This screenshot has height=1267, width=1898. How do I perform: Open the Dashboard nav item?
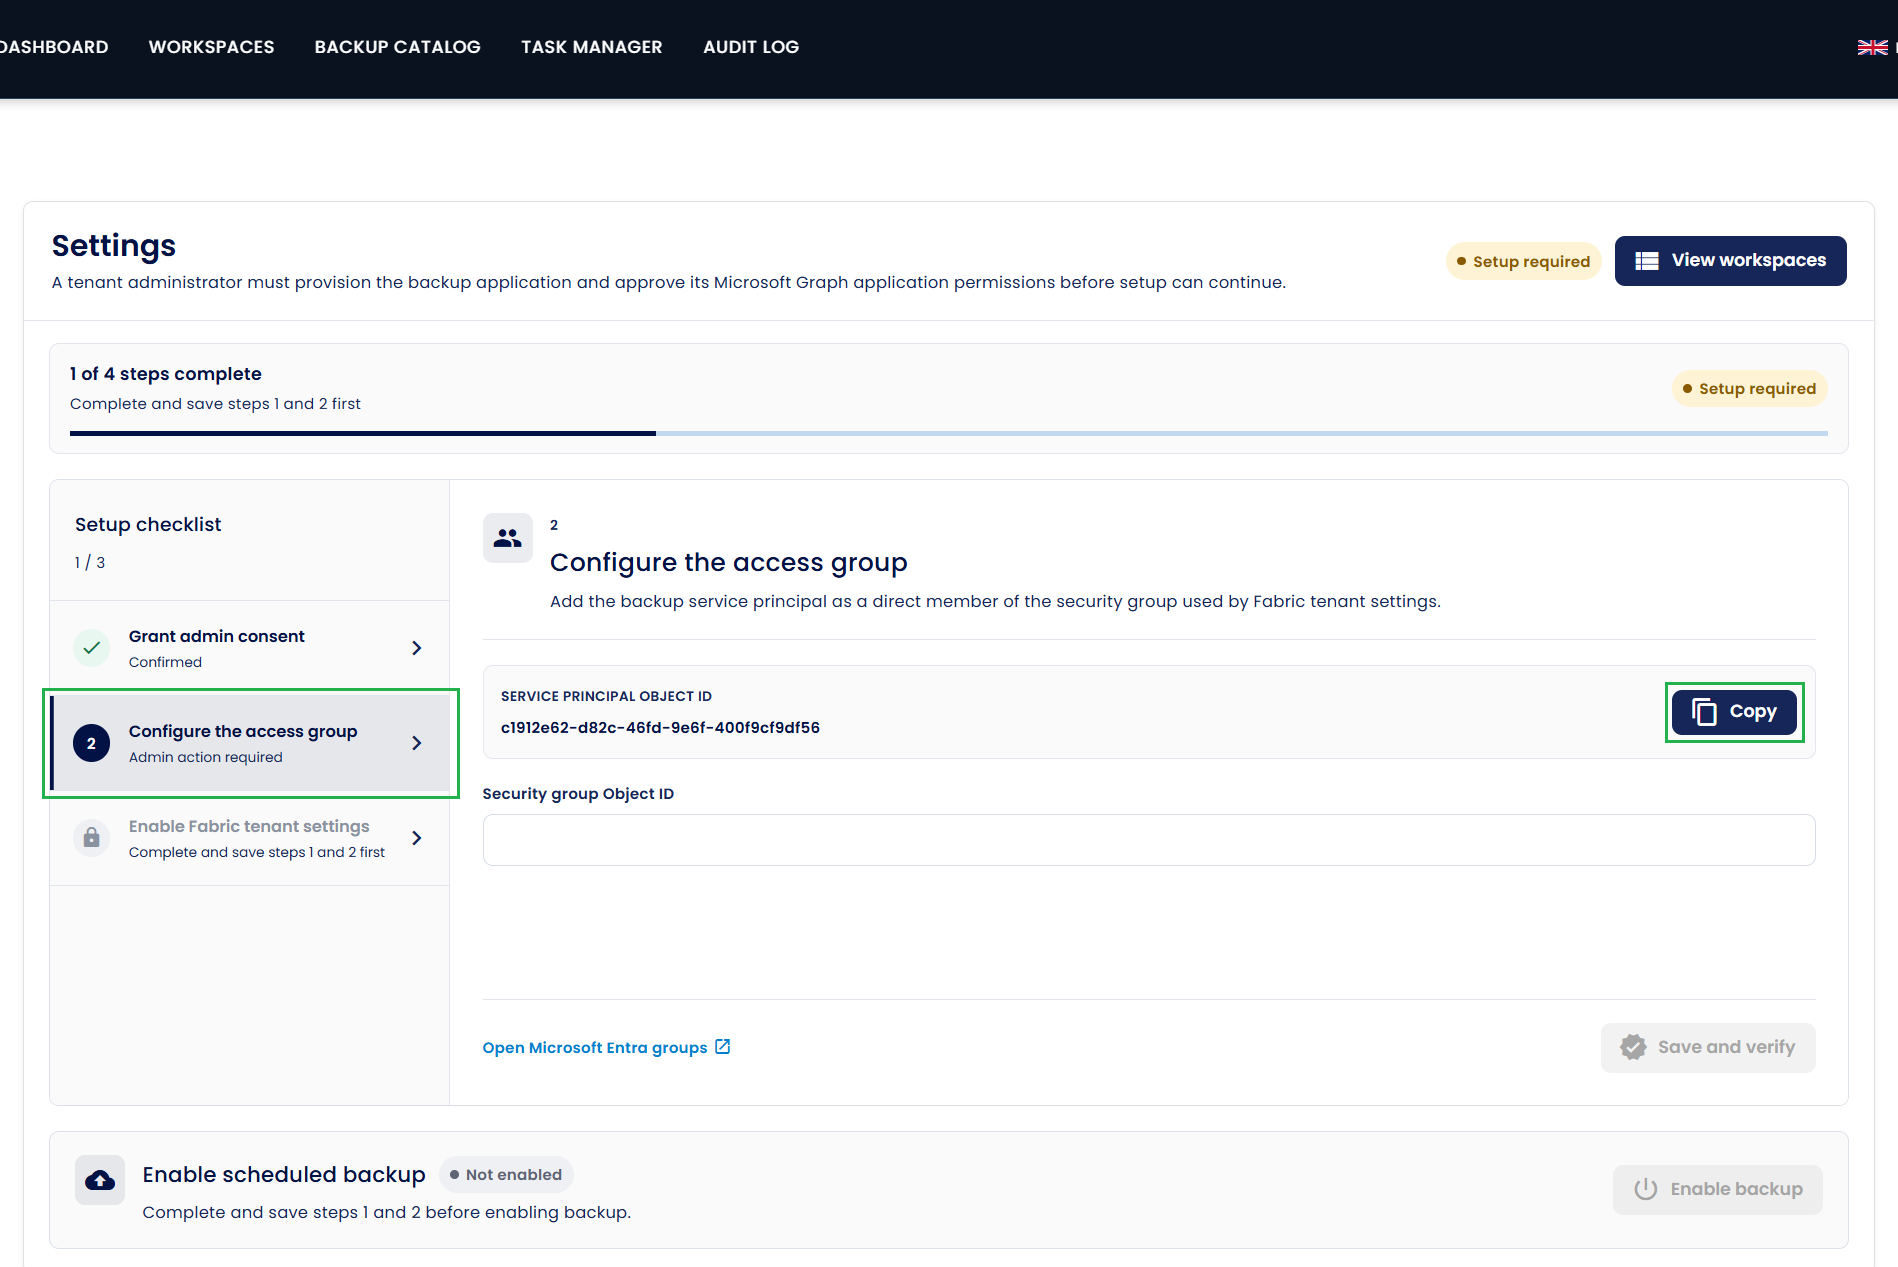[54, 47]
